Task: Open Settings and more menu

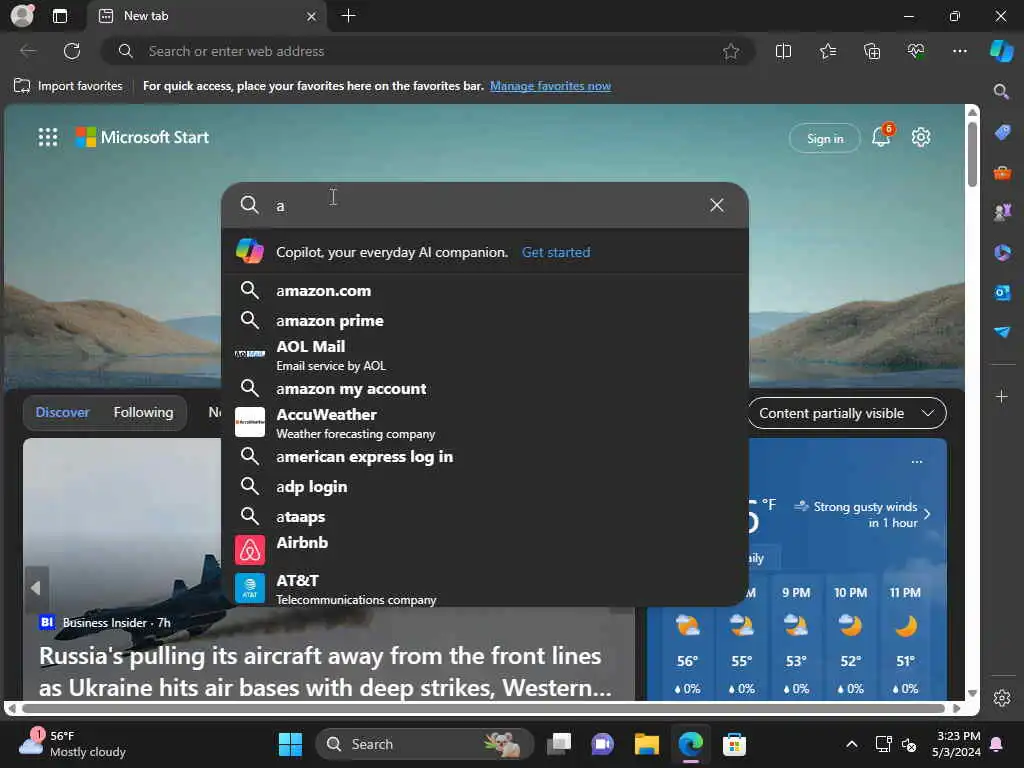Action: 959,51
